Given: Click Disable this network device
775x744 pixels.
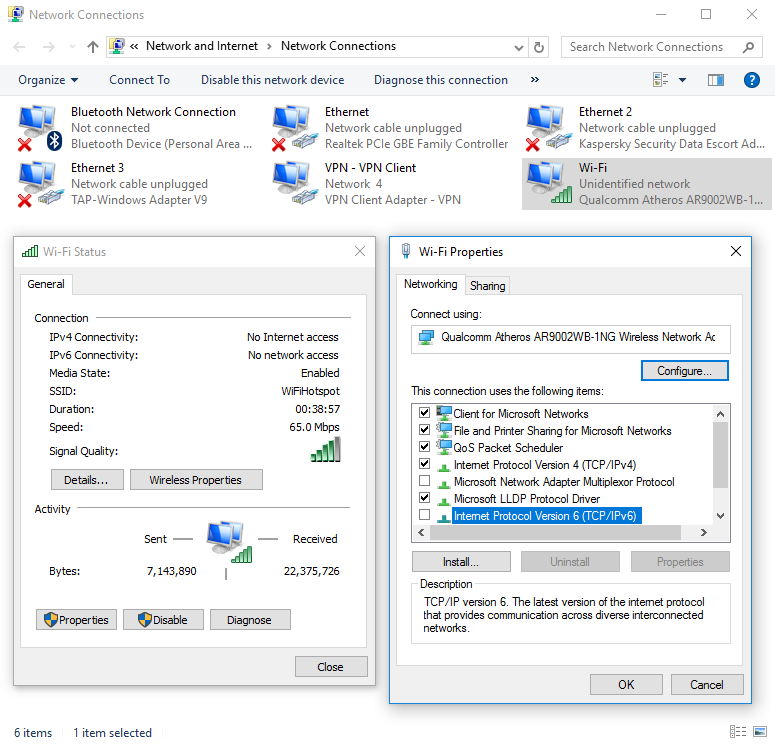Looking at the screenshot, I should pyautogui.click(x=272, y=80).
